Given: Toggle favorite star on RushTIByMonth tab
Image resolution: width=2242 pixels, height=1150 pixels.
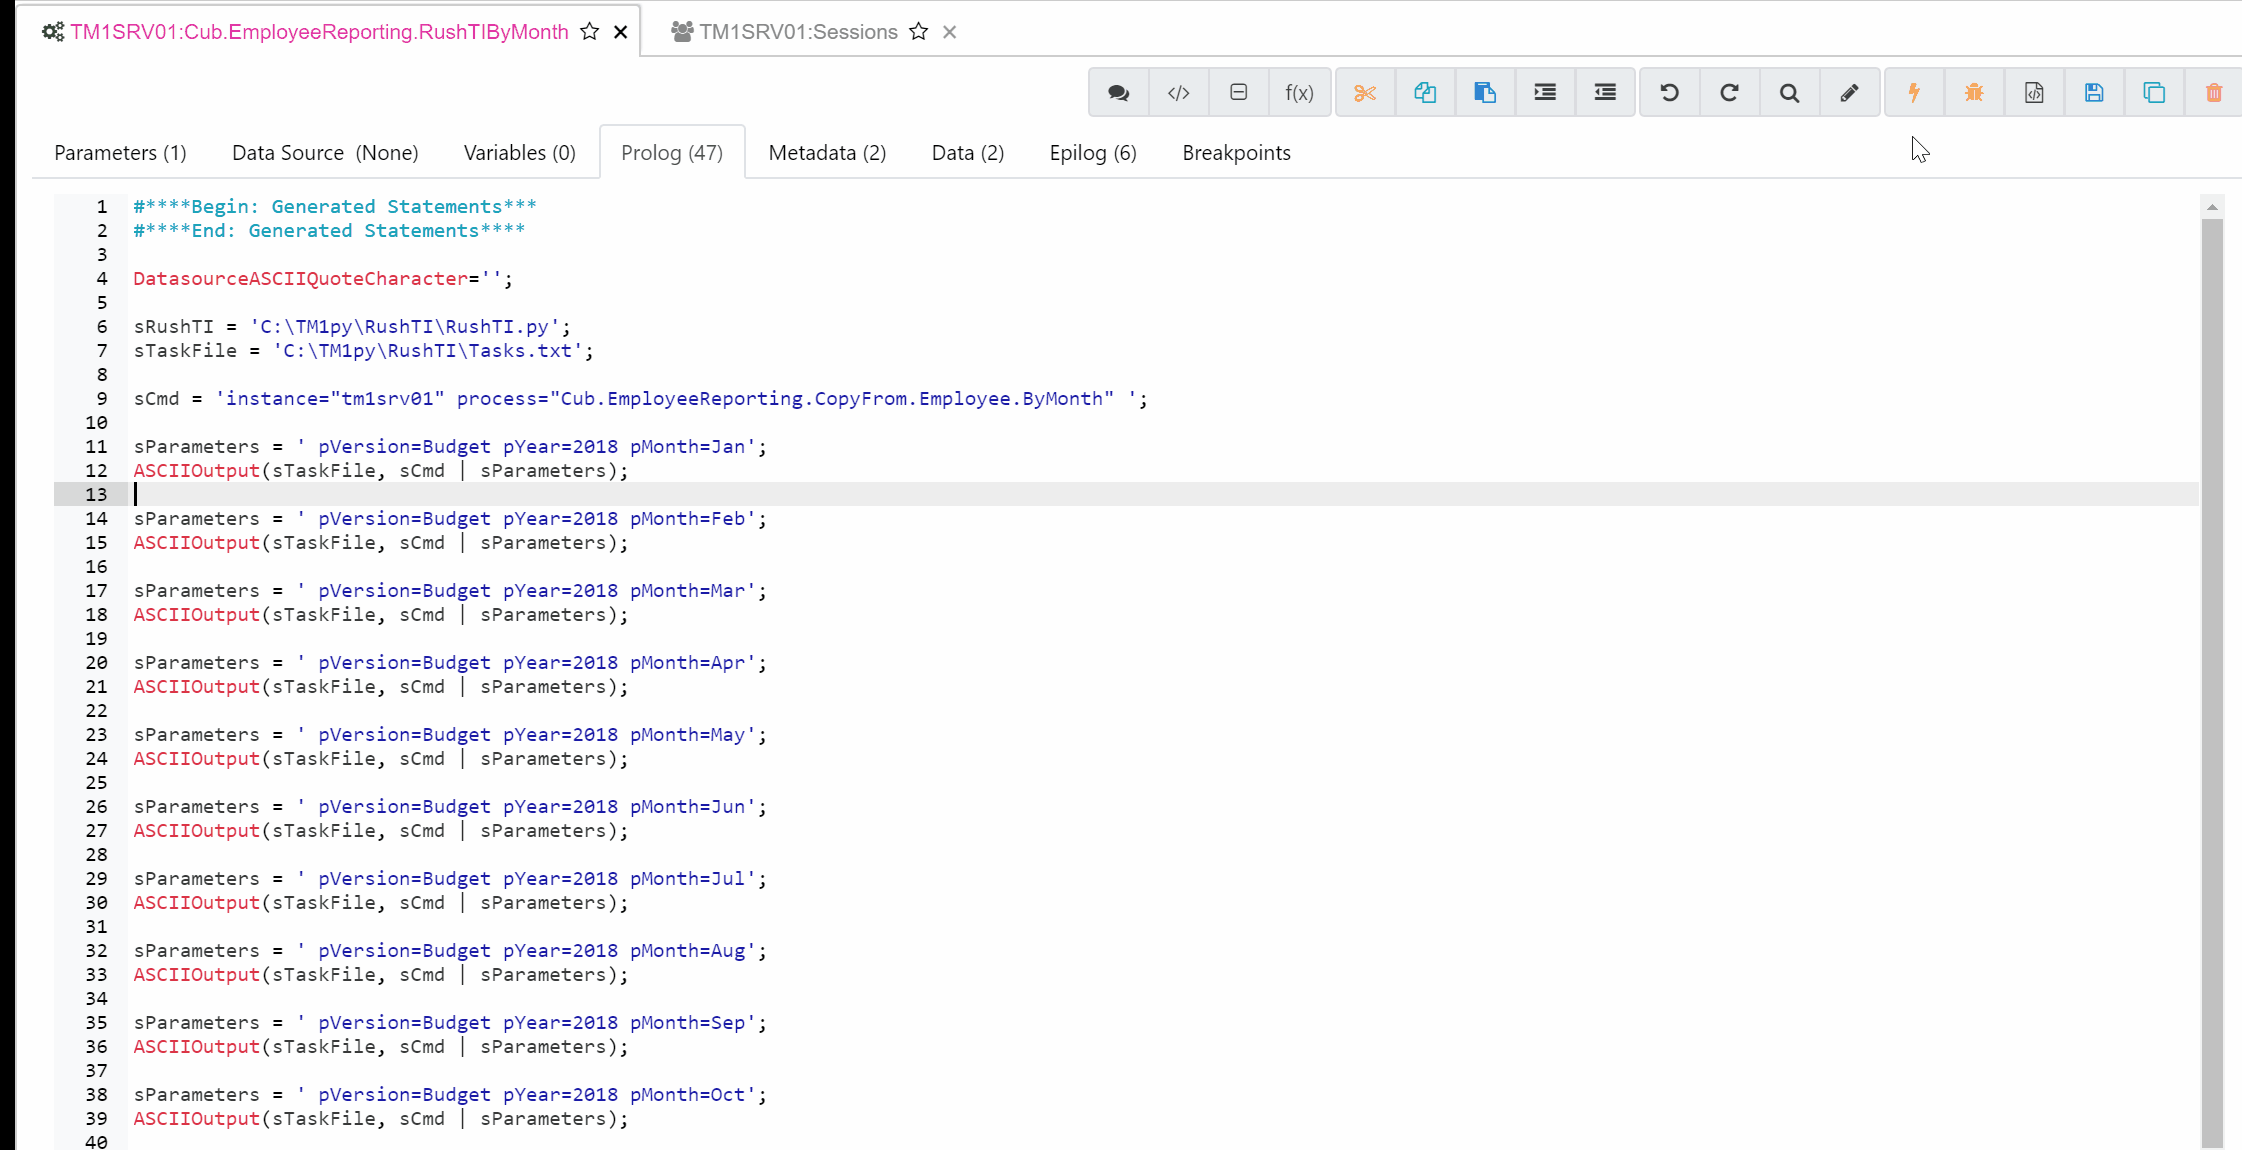Looking at the screenshot, I should click(590, 32).
